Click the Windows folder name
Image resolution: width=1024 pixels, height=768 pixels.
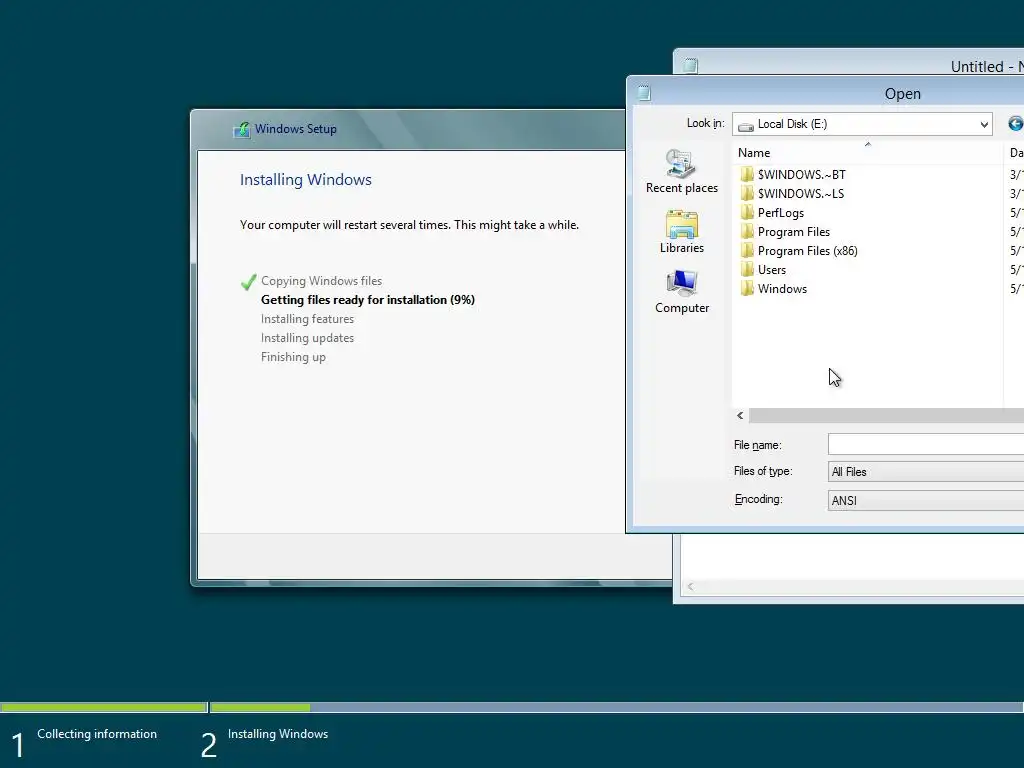782,288
